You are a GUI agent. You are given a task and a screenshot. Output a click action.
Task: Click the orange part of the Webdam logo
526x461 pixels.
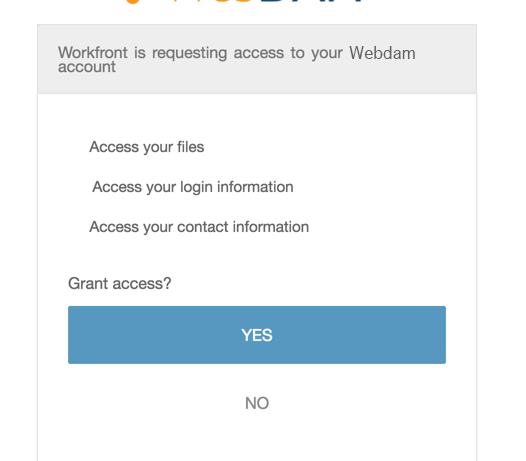click(188, 2)
